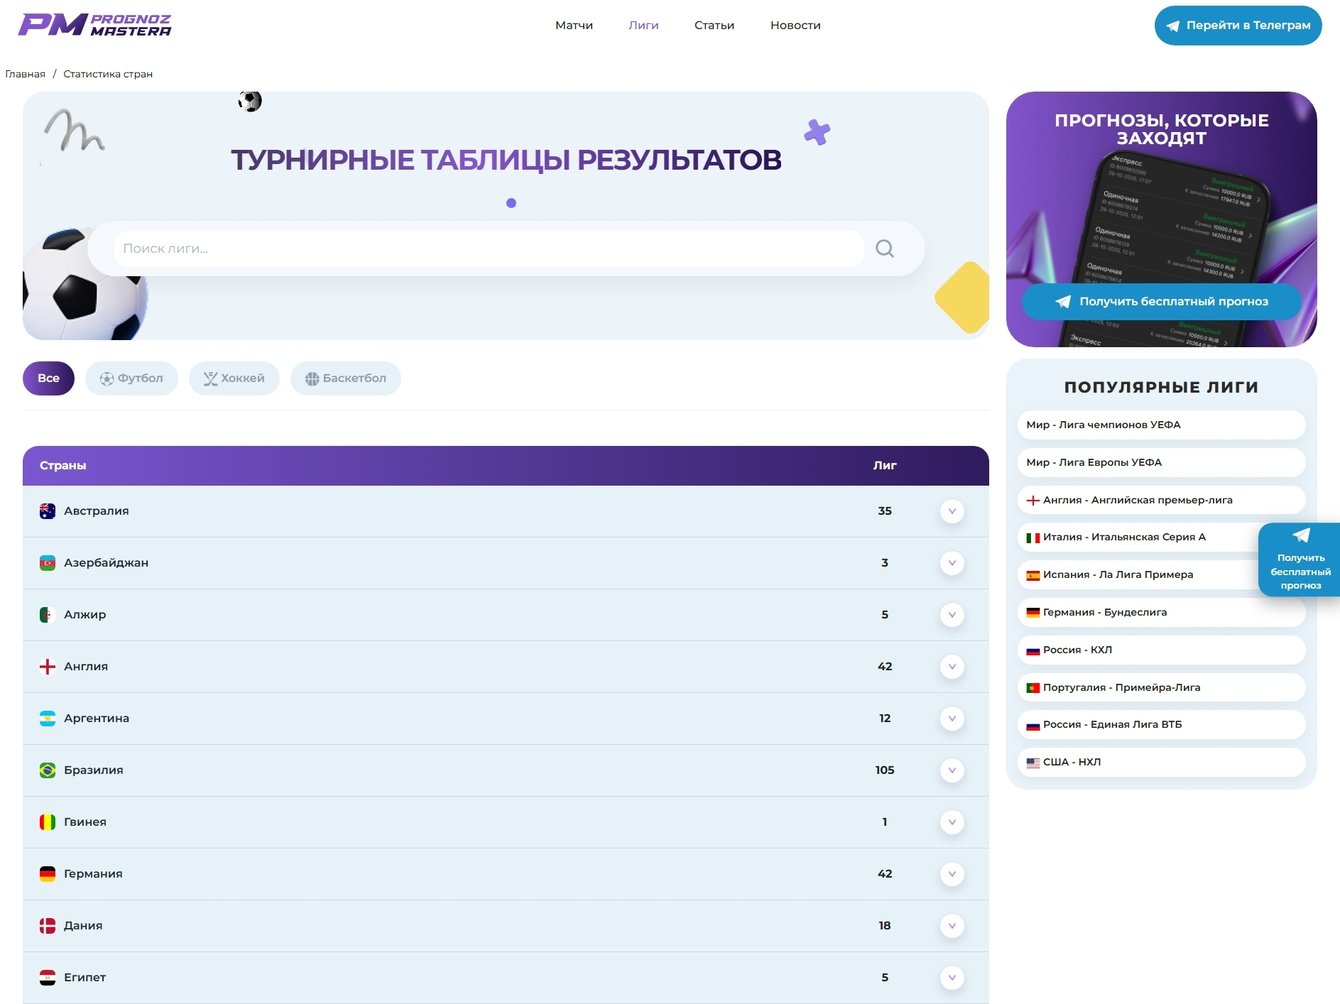Click the Prognoz Mastera logo
Viewport: 1340px width, 1004px height.
[x=95, y=25]
